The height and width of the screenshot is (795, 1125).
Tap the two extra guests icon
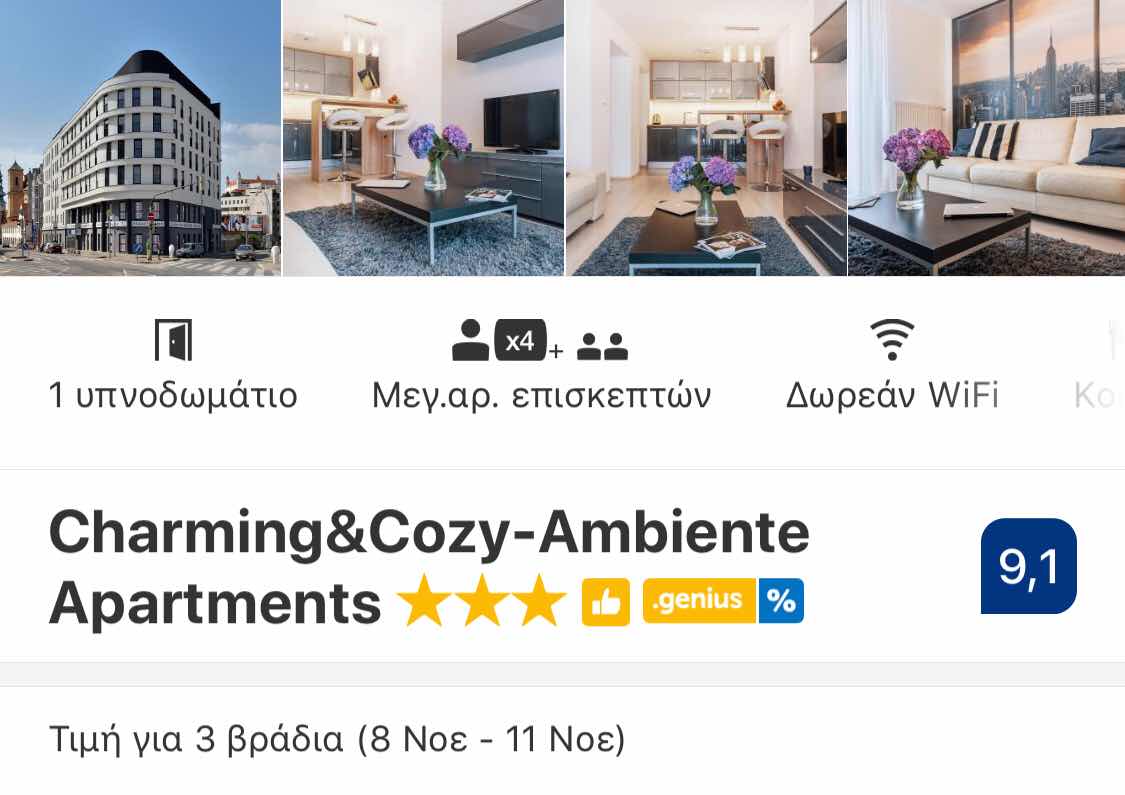tap(603, 347)
